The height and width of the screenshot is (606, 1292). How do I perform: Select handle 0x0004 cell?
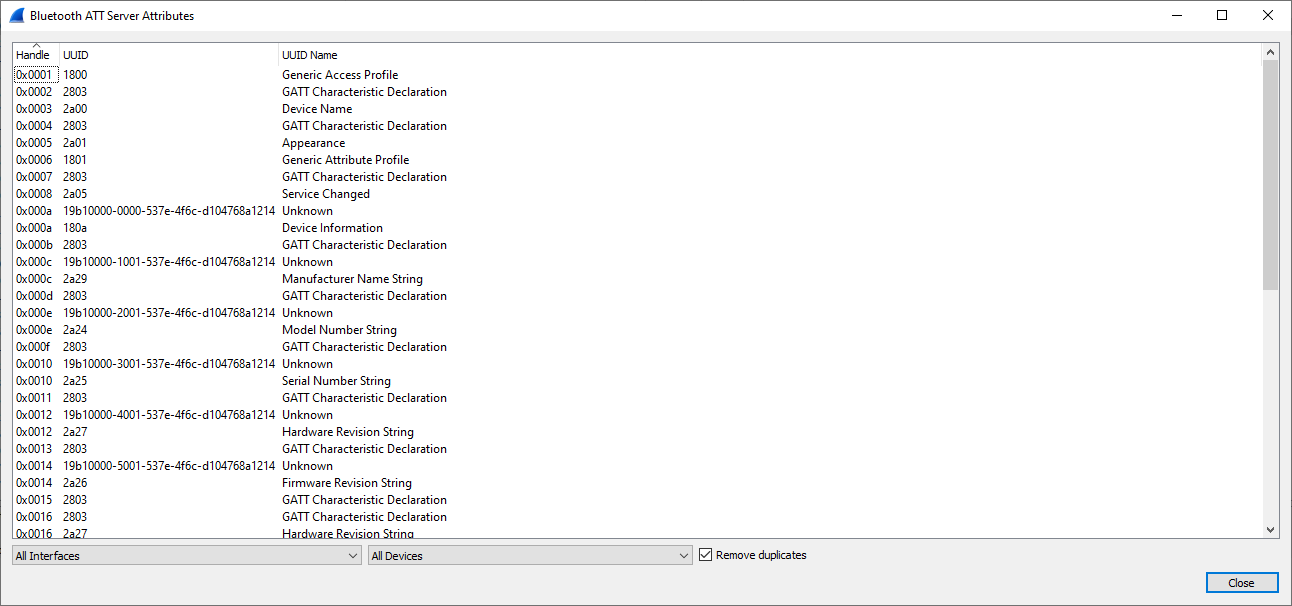(34, 126)
